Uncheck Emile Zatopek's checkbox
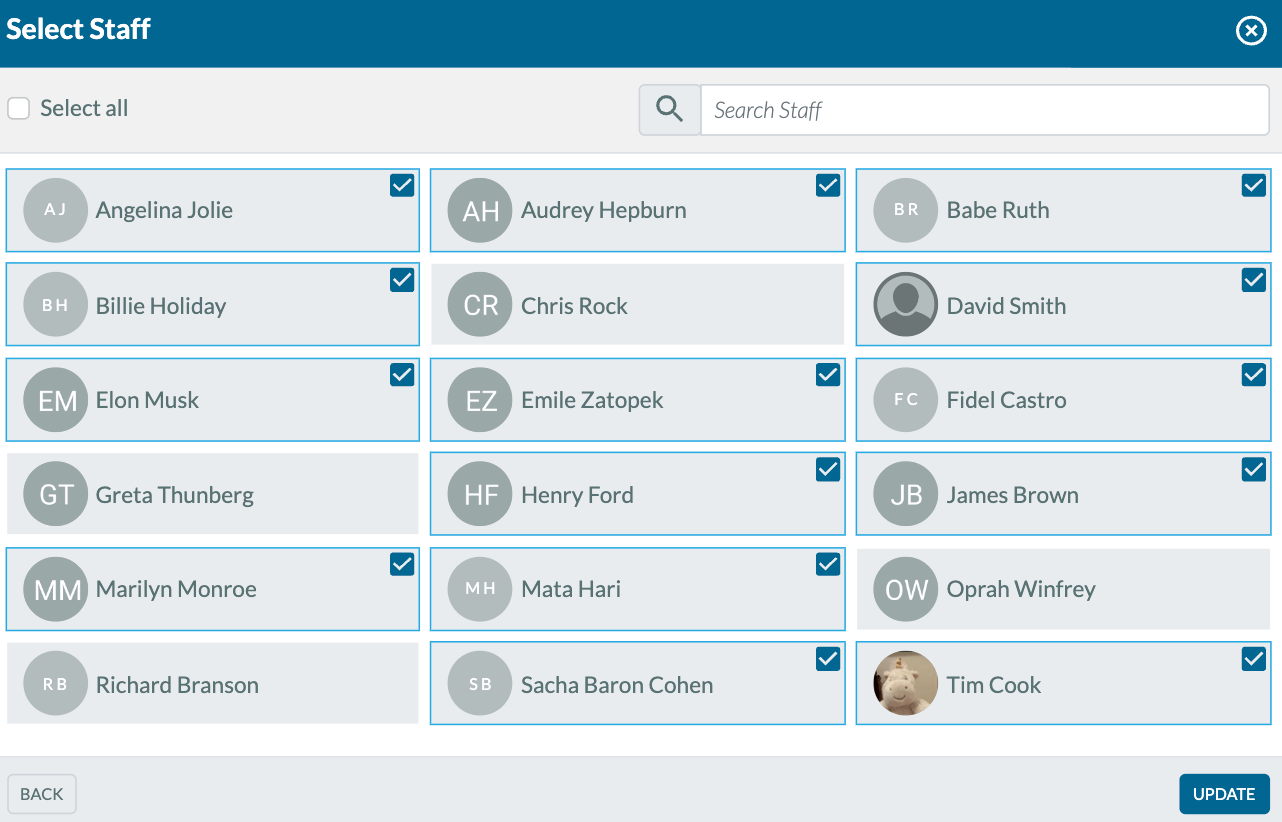The width and height of the screenshot is (1282, 822). (828, 375)
